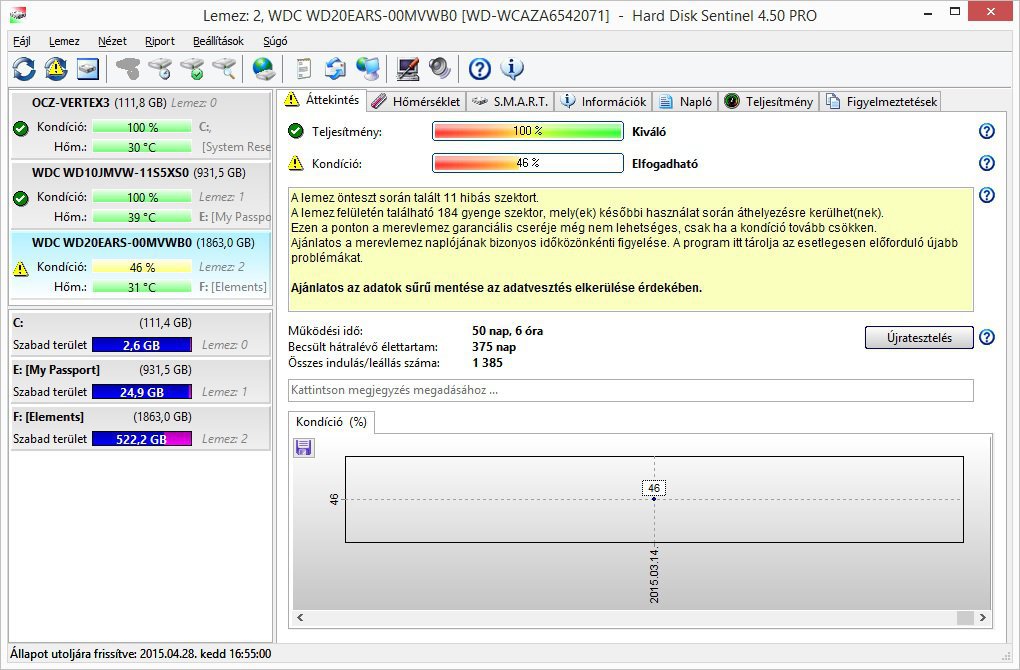The image size is (1020, 670).
Task: Switch to the Teljesítmény tab
Action: (x=768, y=101)
